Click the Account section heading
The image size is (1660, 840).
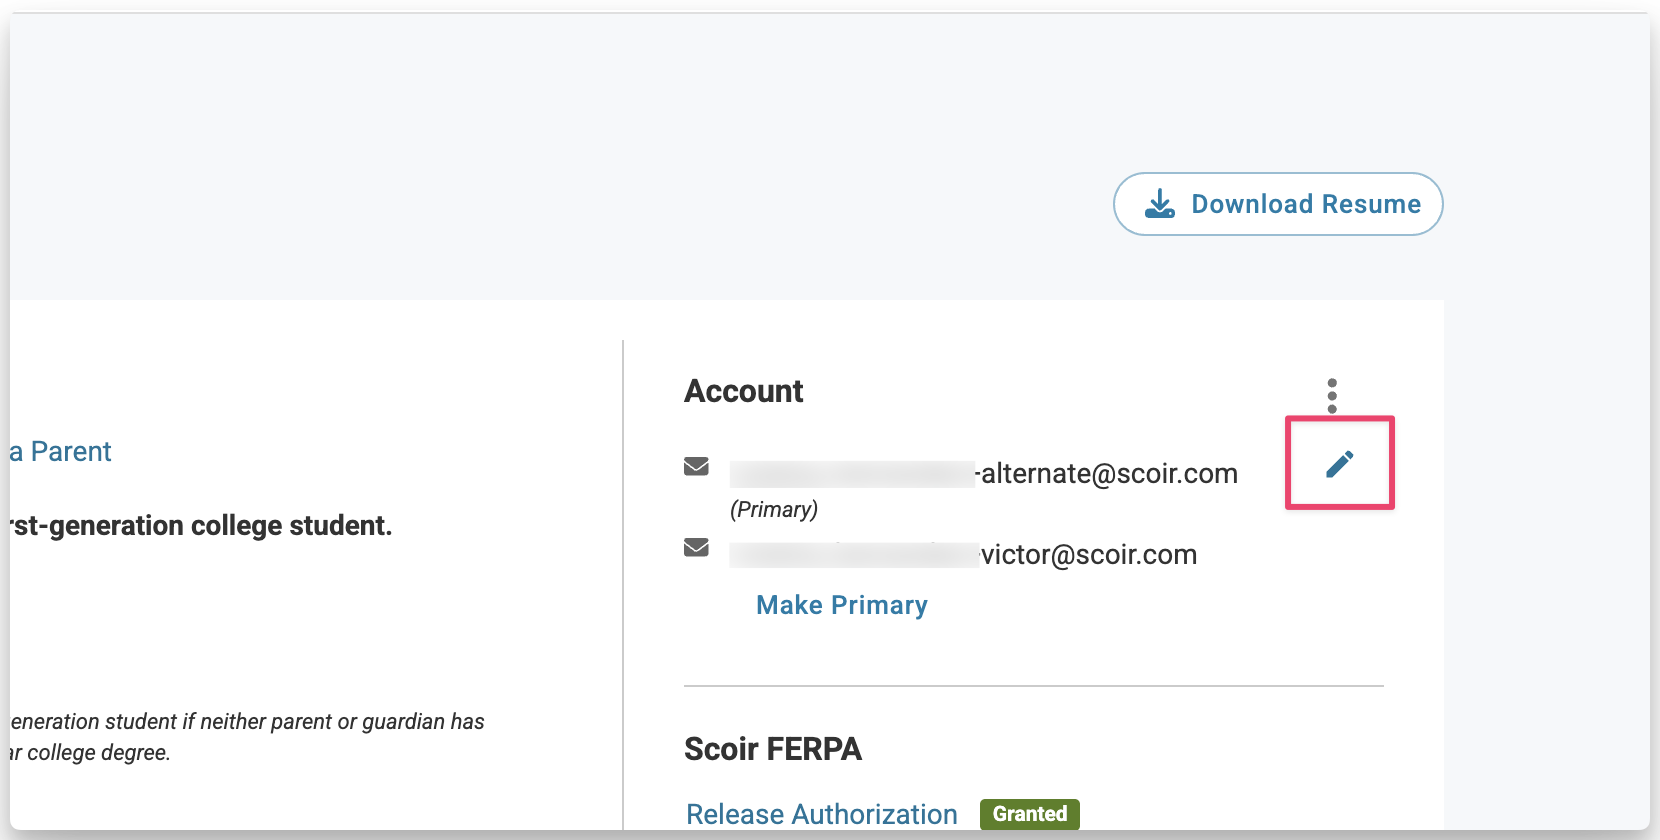(x=743, y=391)
